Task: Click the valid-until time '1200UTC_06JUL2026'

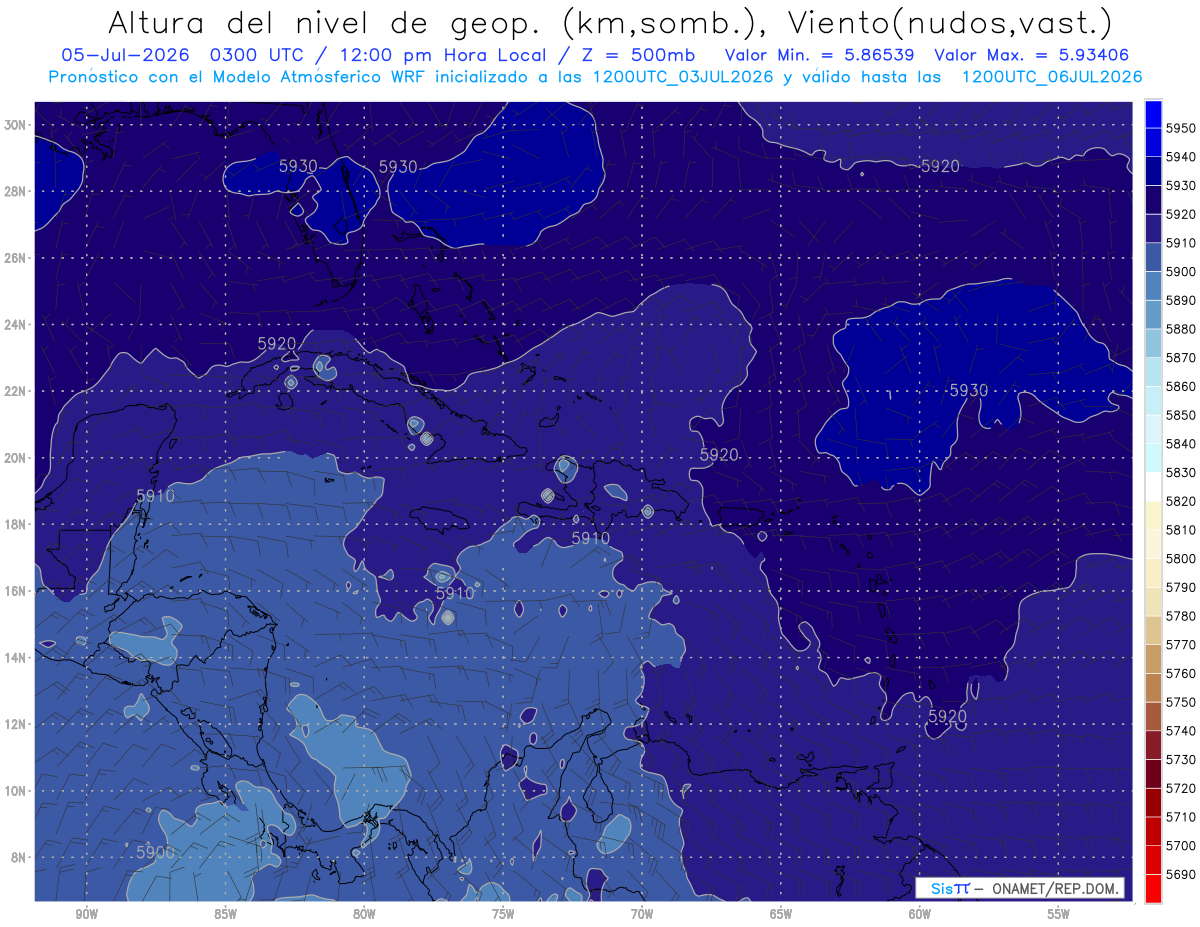Action: 1052,76
